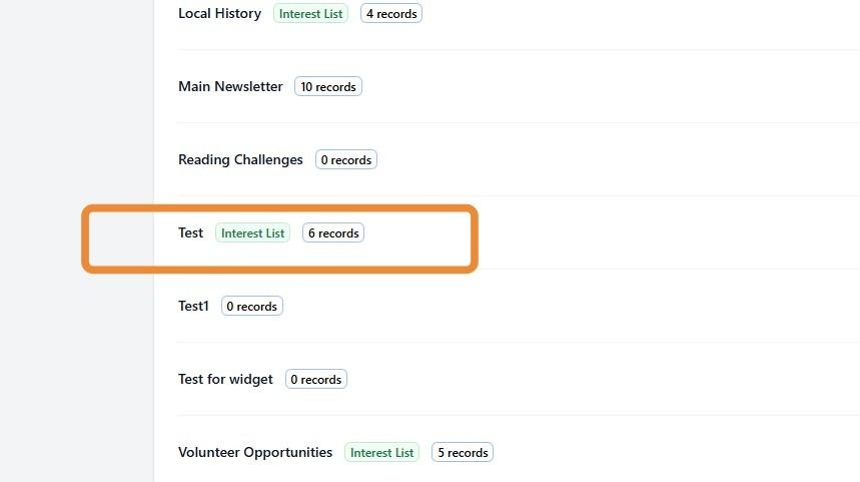Screen dimensions: 860x482
Task: Click Local History's Interest List badge
Action: (311, 14)
